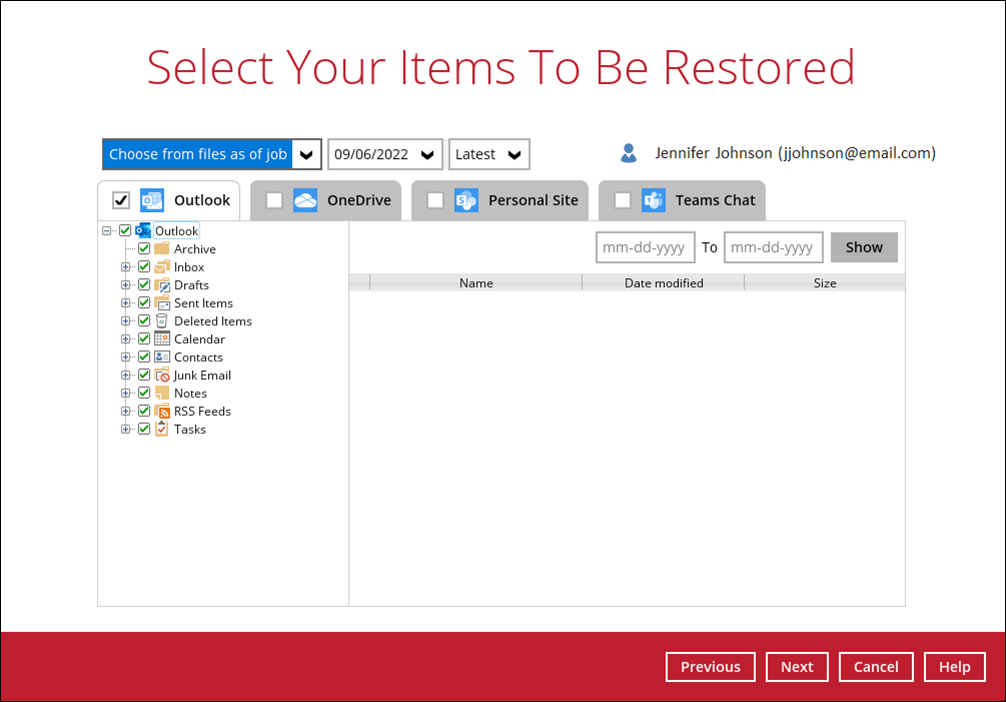Click the Show button
This screenshot has width=1006, height=702.
click(x=864, y=247)
